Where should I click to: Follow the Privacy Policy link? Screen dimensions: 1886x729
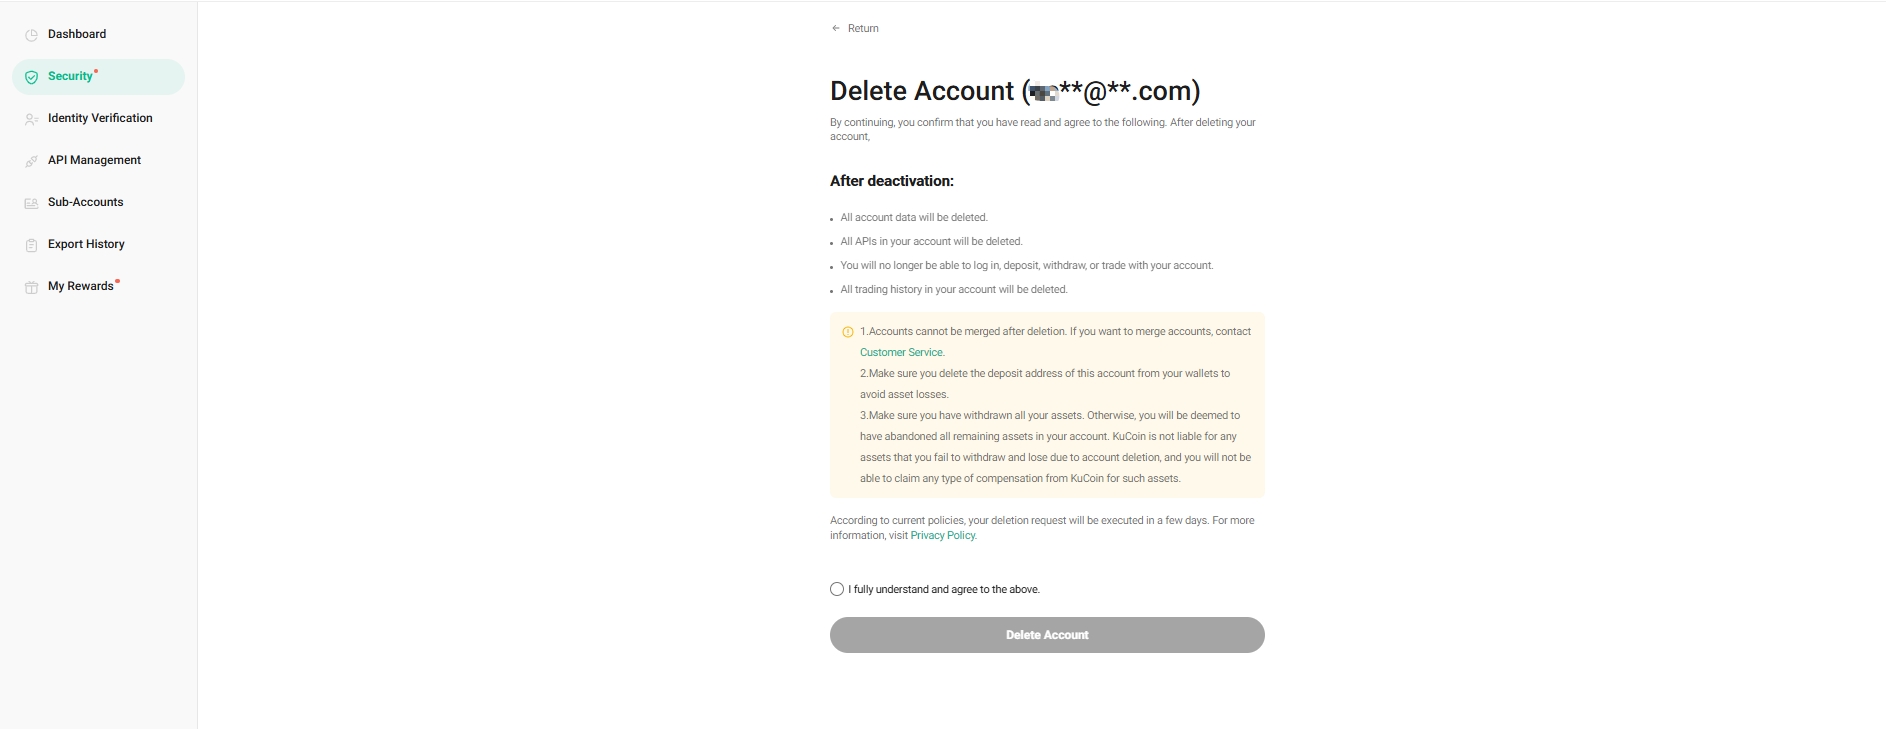point(942,535)
